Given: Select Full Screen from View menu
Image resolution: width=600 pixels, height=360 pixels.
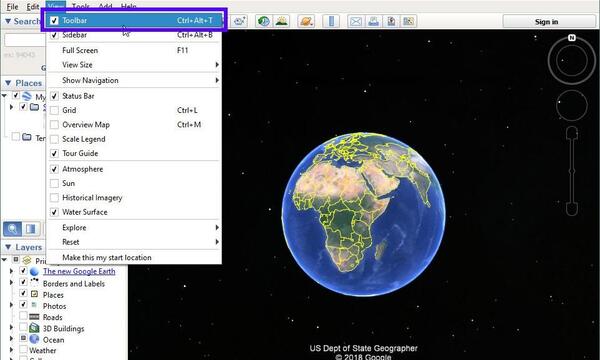Looking at the screenshot, I should click(x=134, y=50).
